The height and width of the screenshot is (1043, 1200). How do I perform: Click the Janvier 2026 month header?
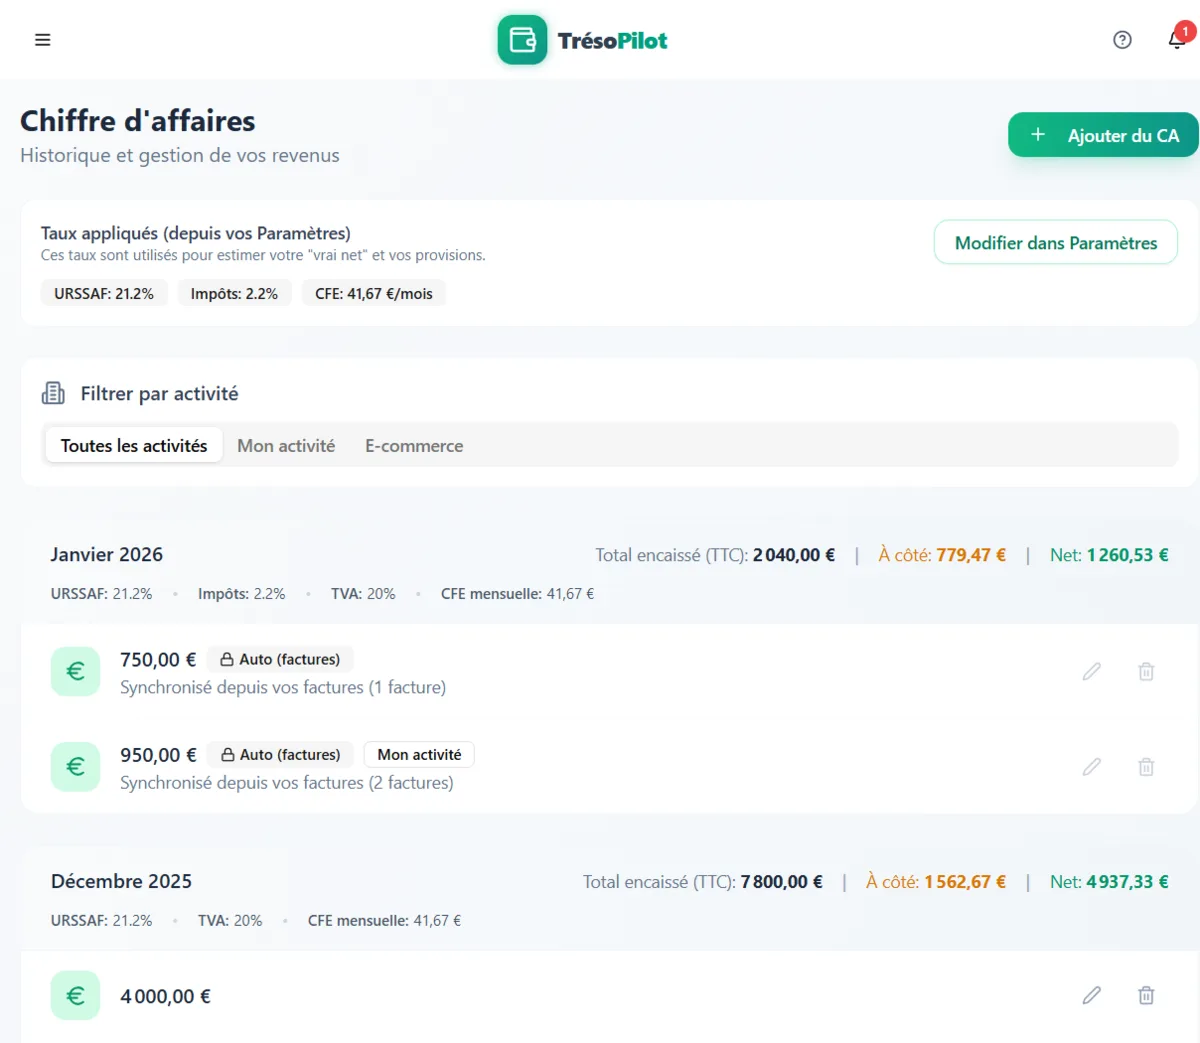click(107, 555)
